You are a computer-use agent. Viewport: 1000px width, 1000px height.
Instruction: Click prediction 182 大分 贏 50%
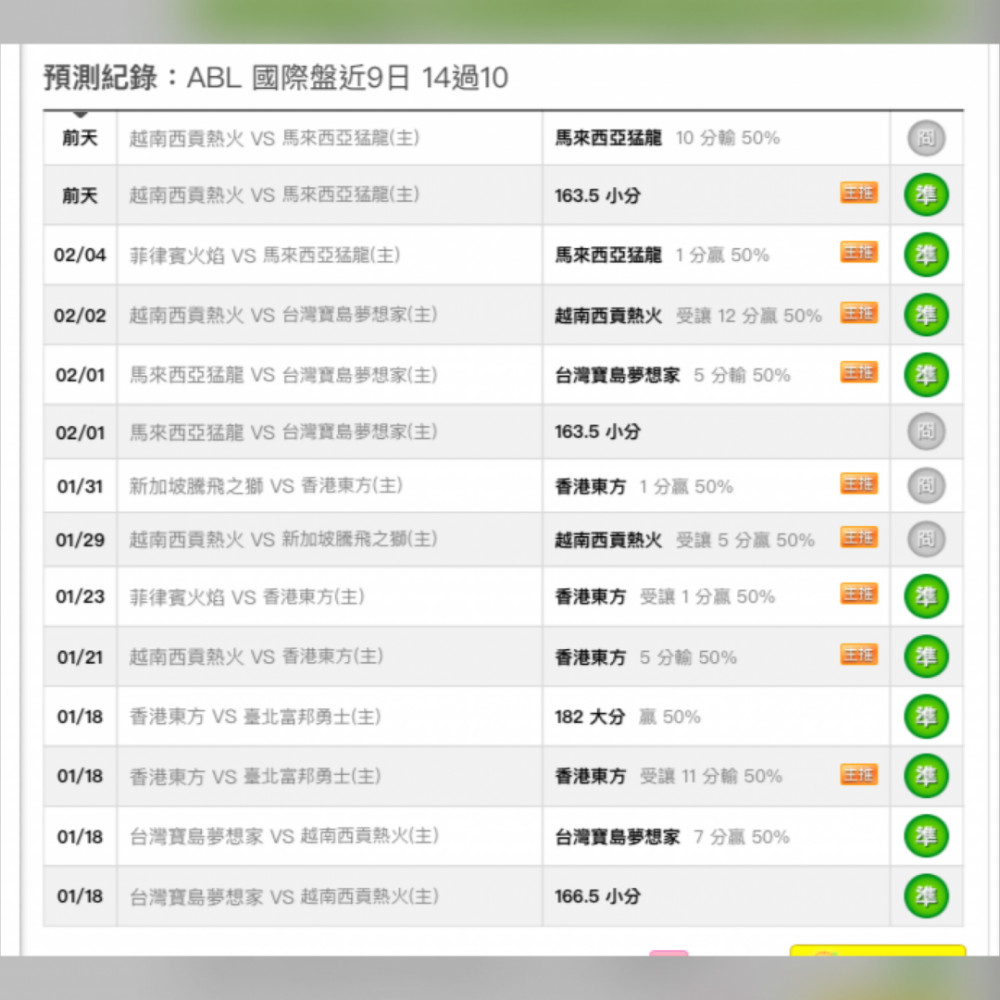click(628, 717)
